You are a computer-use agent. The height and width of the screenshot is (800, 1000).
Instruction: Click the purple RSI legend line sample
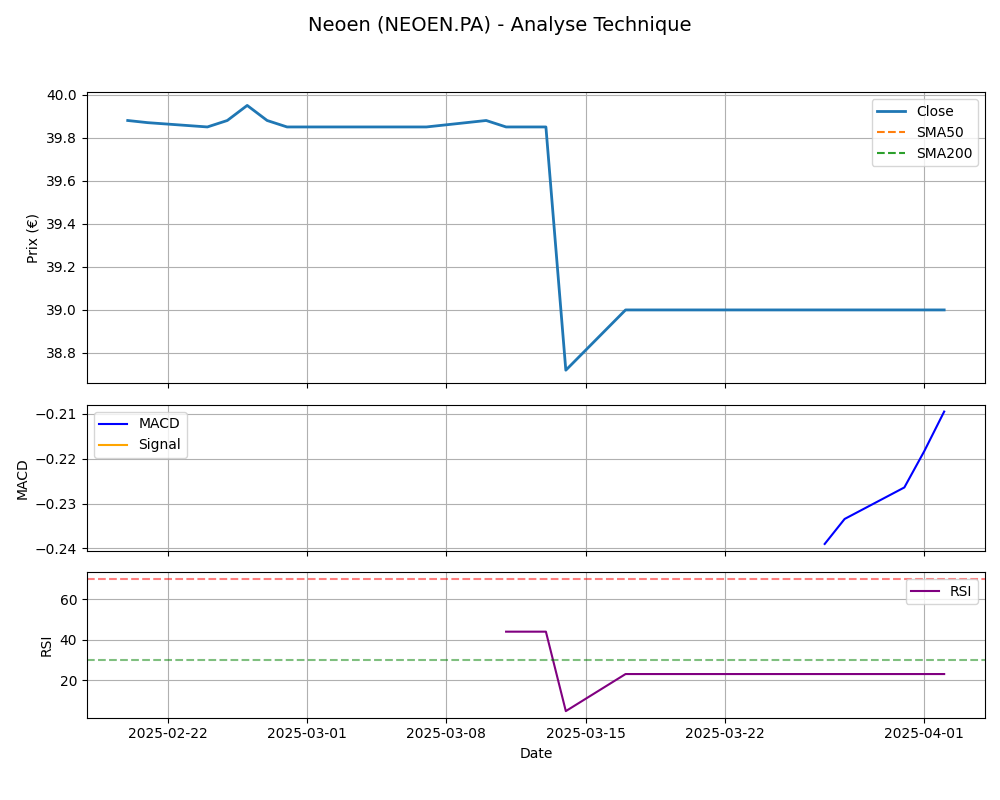point(925,592)
